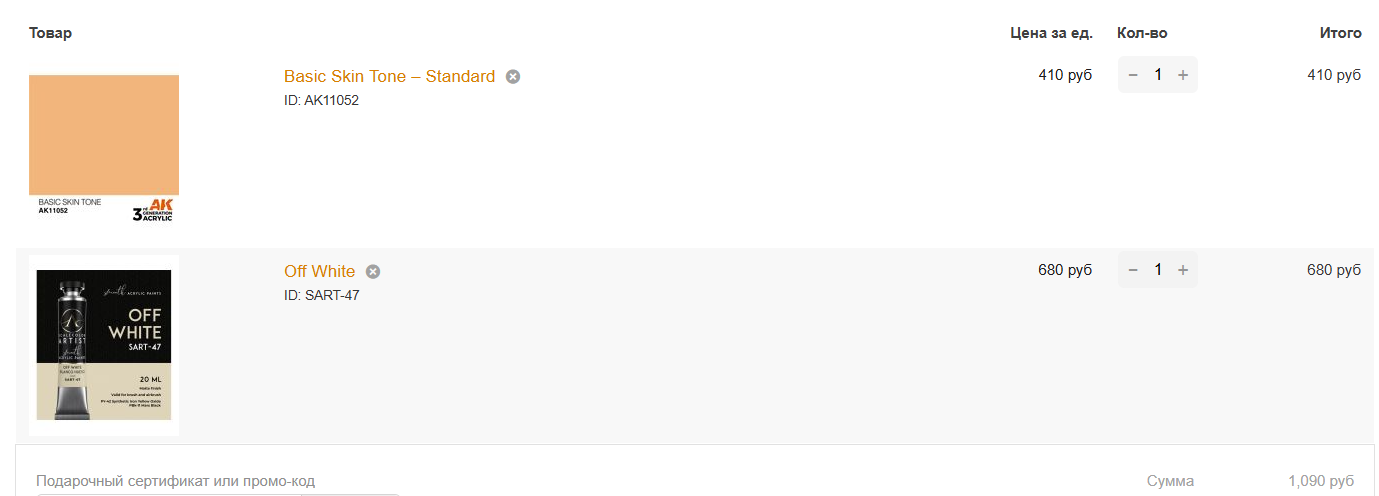Screen dimensions: 1379x496
Task: Open the Off White paint tube thumbnail
Action: (104, 345)
